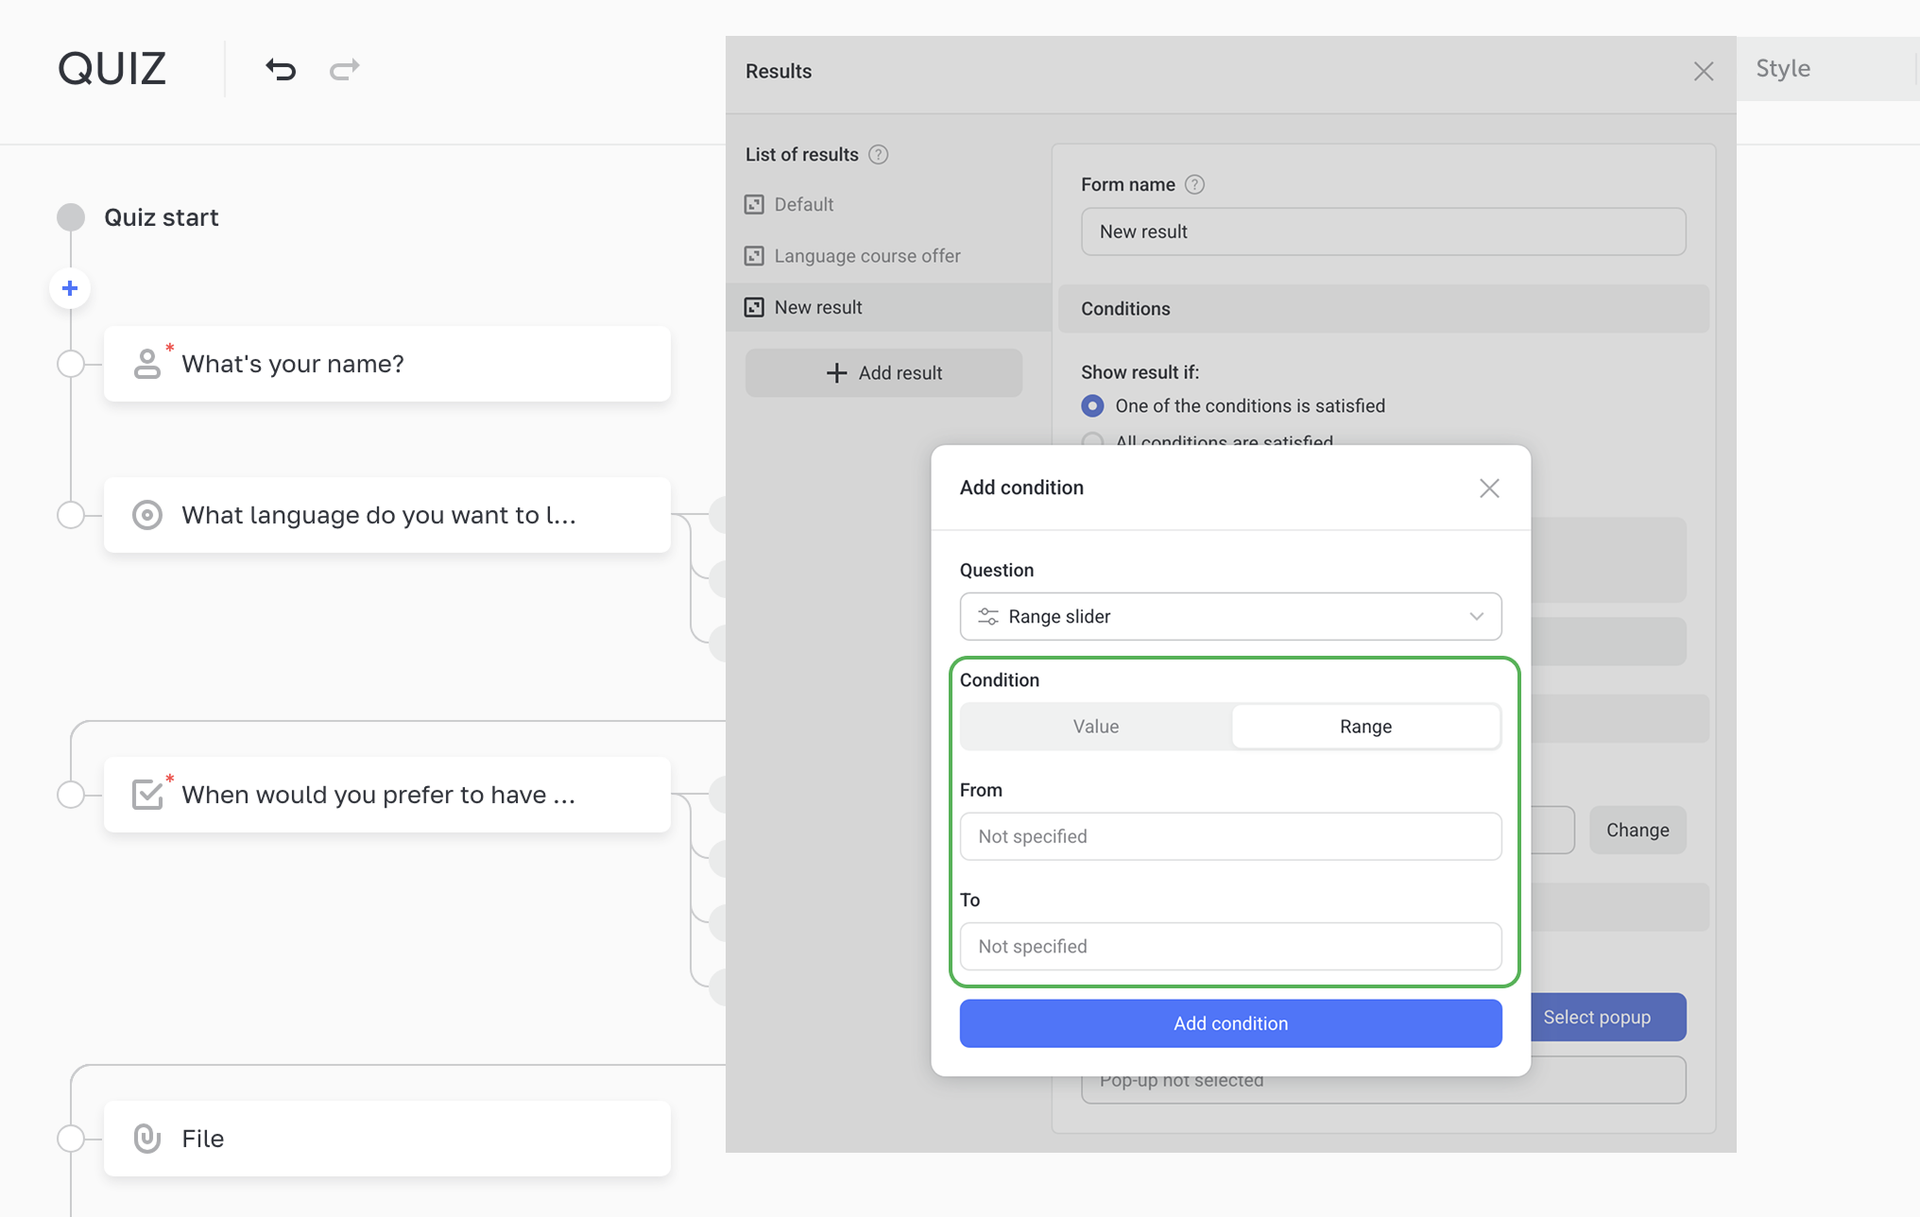
Task: Open the Range slider question dropdown
Action: (1230, 617)
